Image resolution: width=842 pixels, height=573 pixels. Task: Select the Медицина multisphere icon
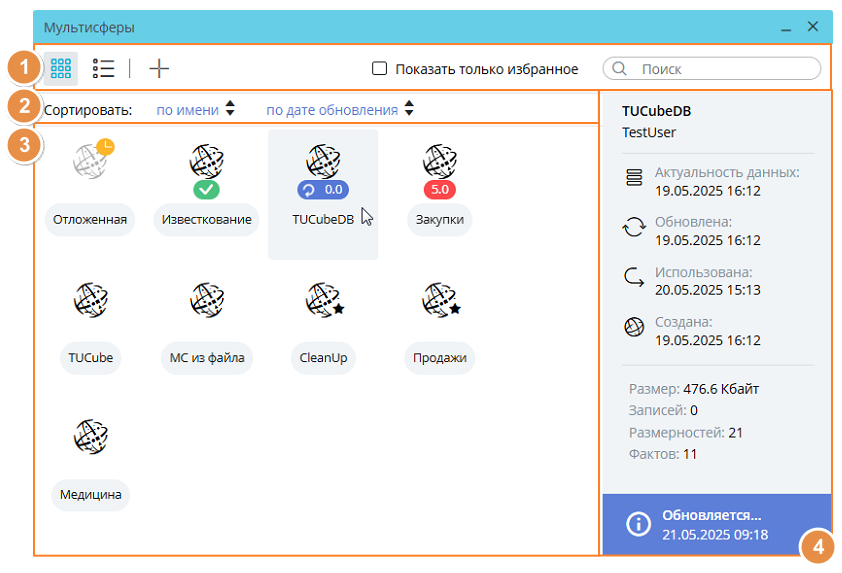(91, 436)
